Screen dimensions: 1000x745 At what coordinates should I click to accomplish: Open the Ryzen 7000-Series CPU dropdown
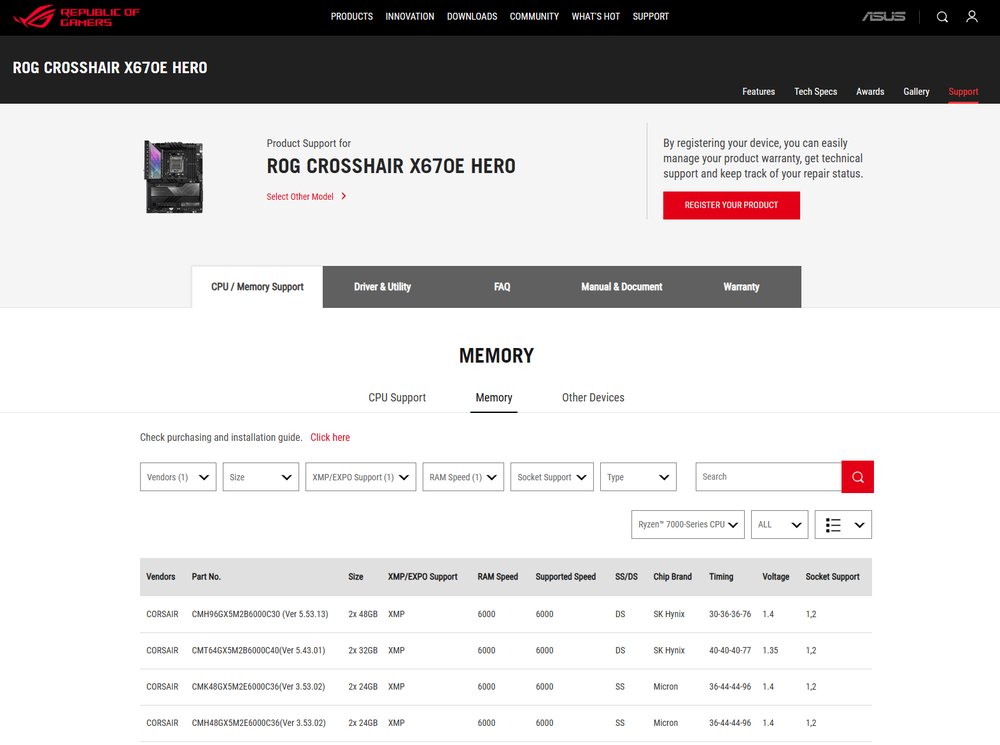[690, 525]
